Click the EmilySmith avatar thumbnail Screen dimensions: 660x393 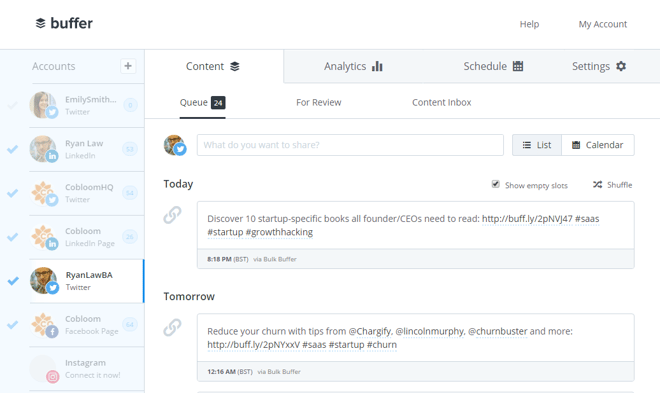pos(43,105)
